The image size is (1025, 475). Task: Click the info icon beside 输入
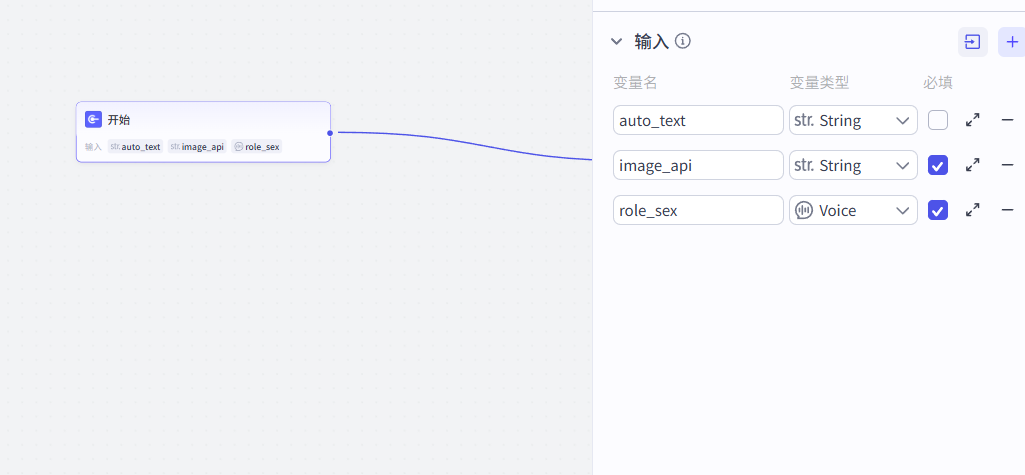point(683,41)
